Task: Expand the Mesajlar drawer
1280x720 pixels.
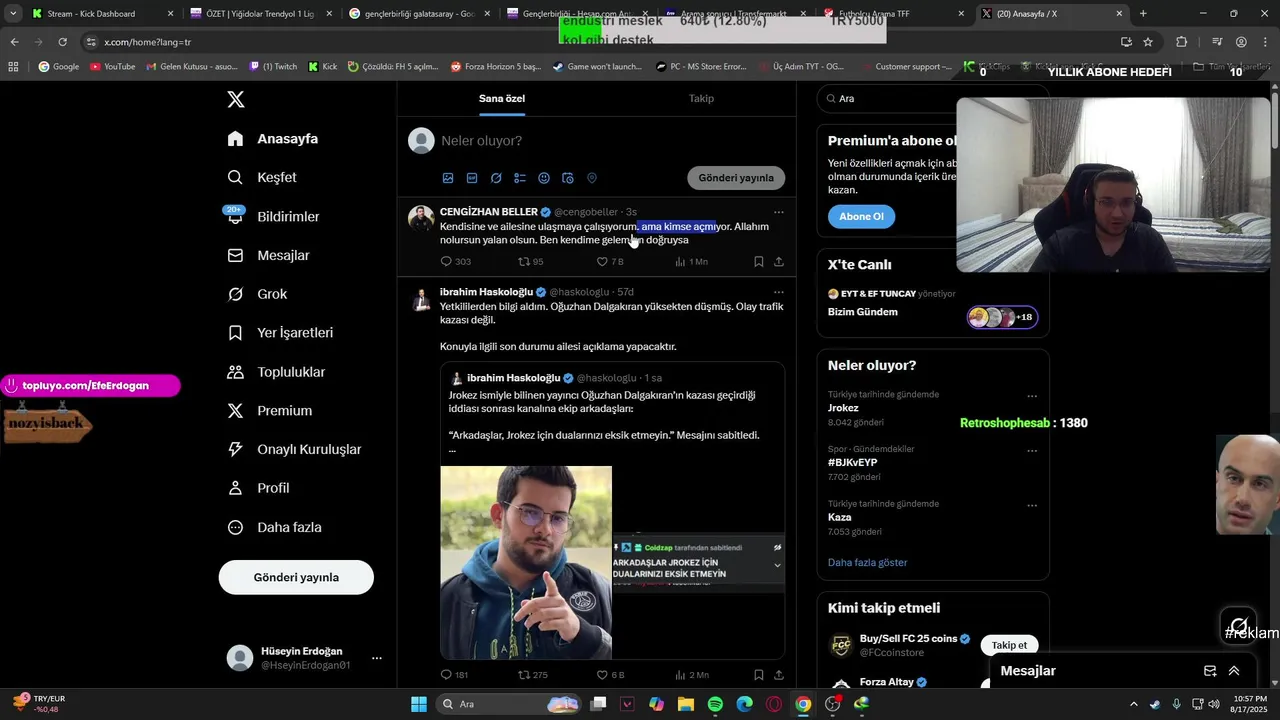Action: (x=1234, y=671)
